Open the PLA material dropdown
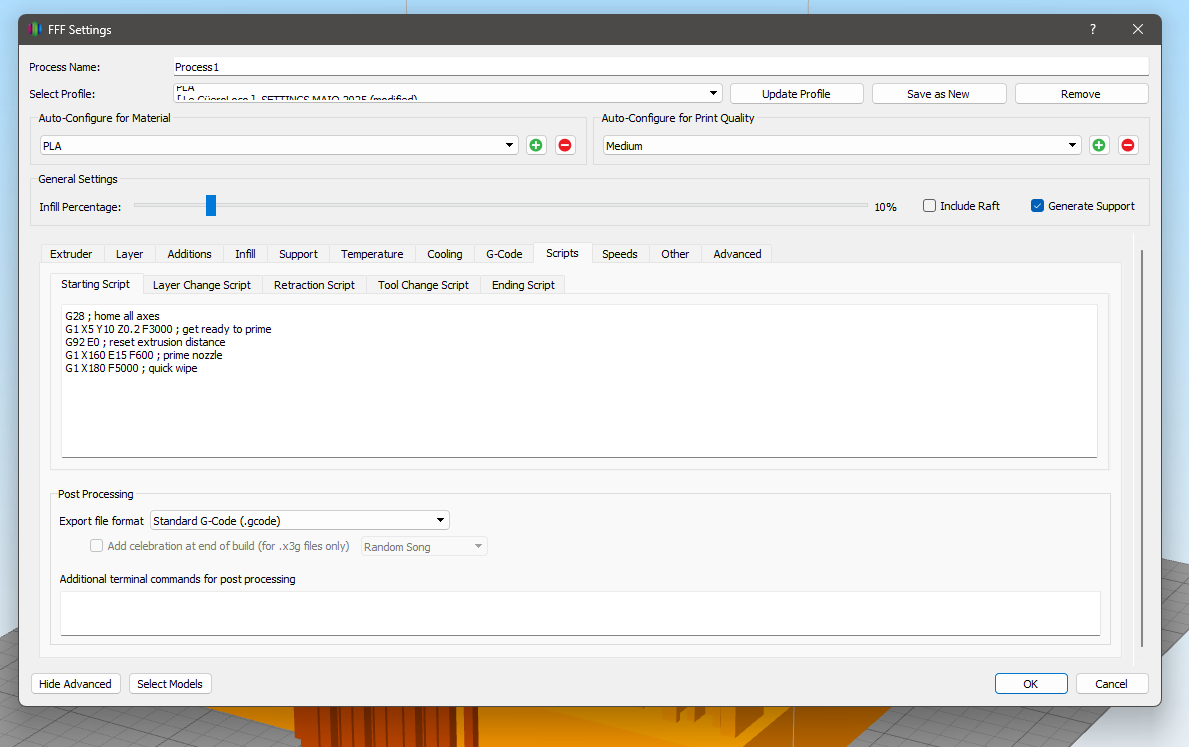 [279, 146]
